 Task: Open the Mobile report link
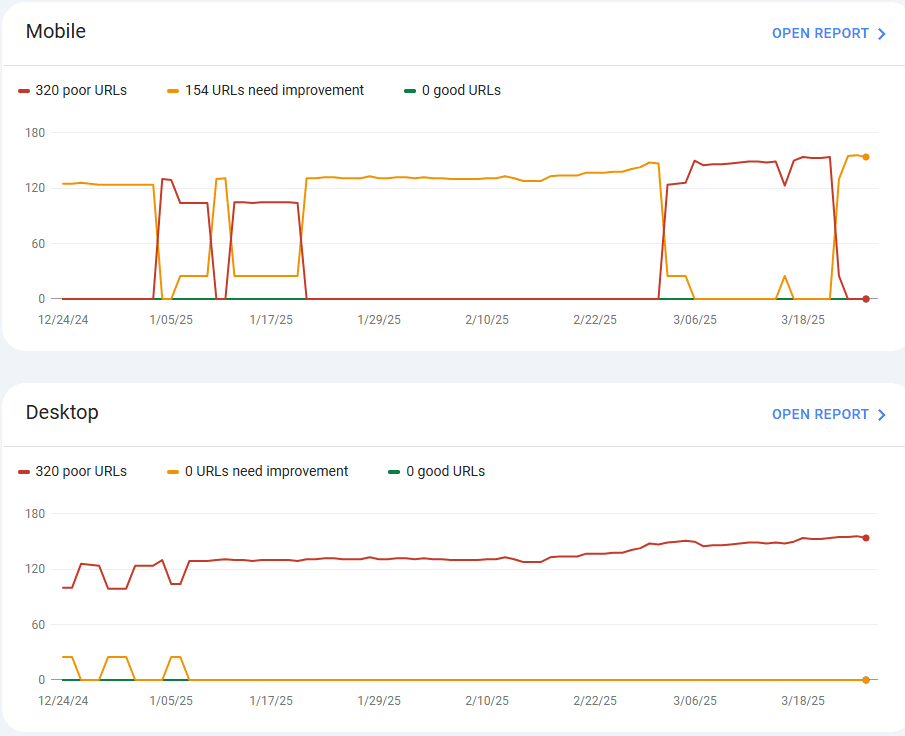820,33
